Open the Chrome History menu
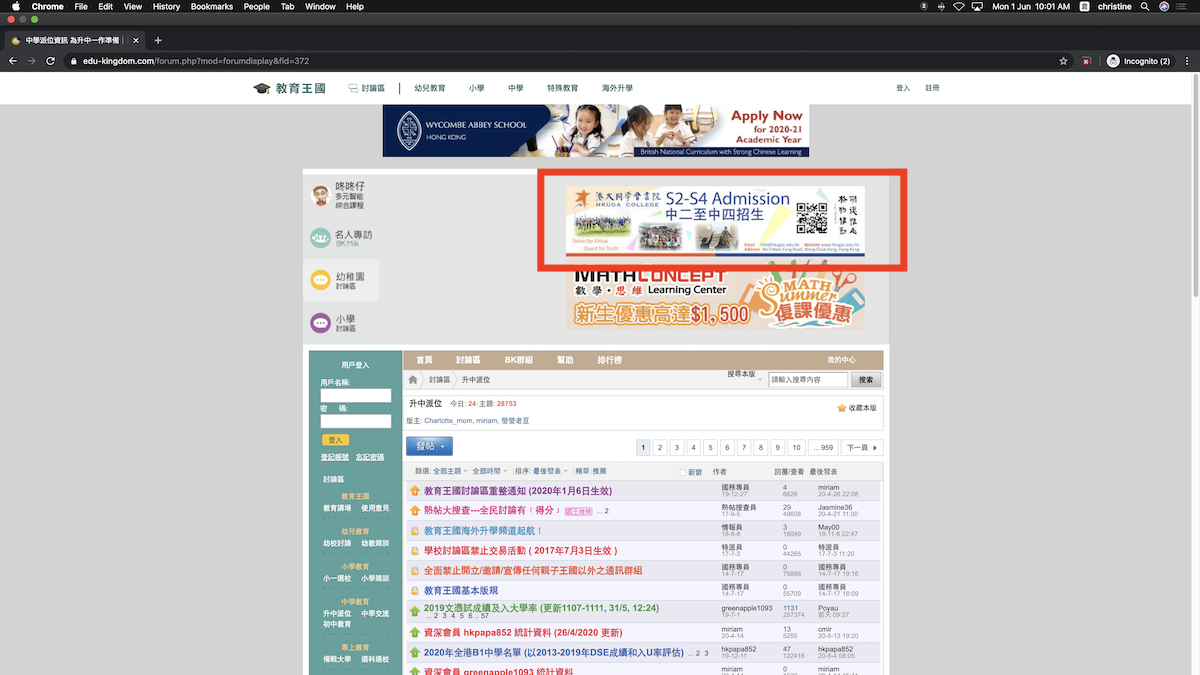This screenshot has width=1200, height=675. 166,6
